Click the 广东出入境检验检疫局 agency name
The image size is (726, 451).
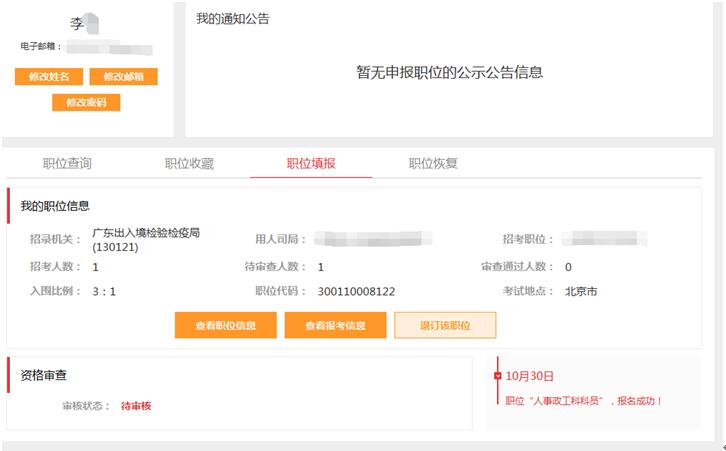point(146,233)
